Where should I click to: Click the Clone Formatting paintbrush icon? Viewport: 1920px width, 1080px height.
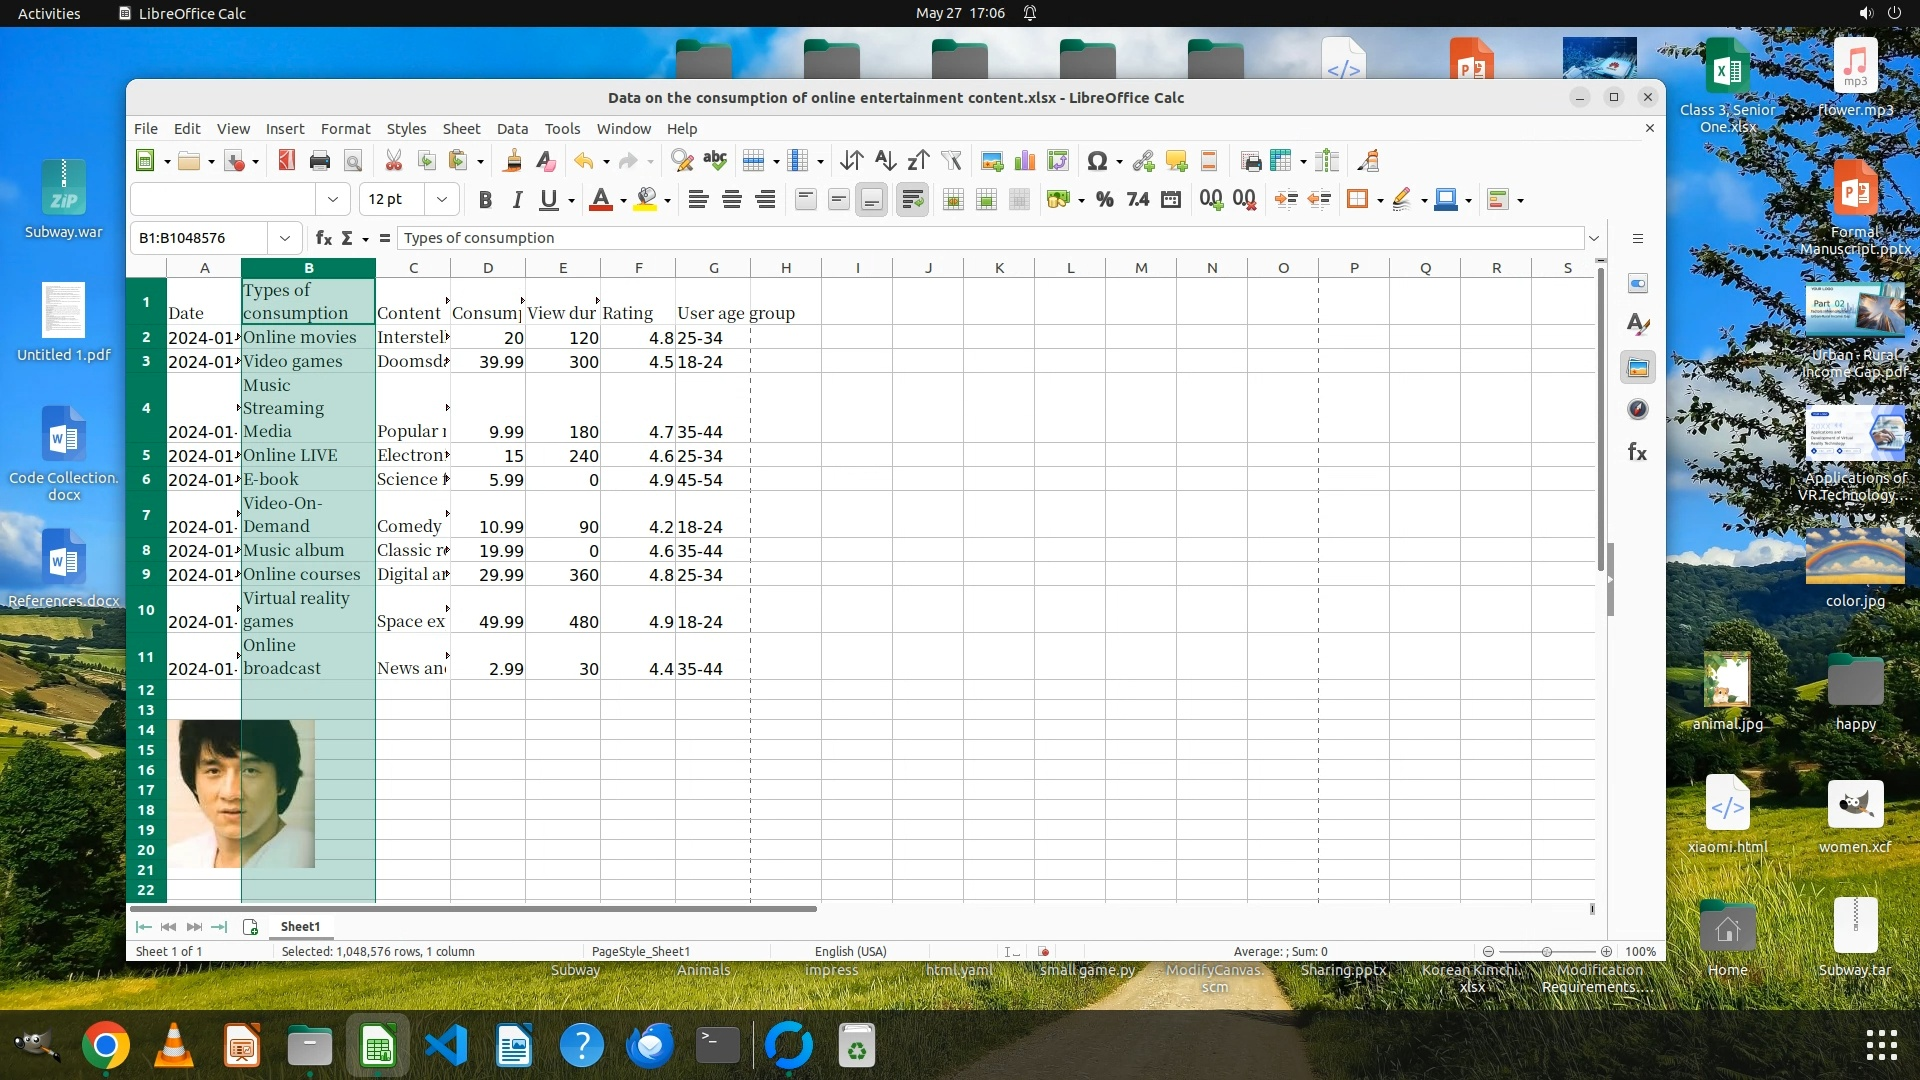click(512, 161)
